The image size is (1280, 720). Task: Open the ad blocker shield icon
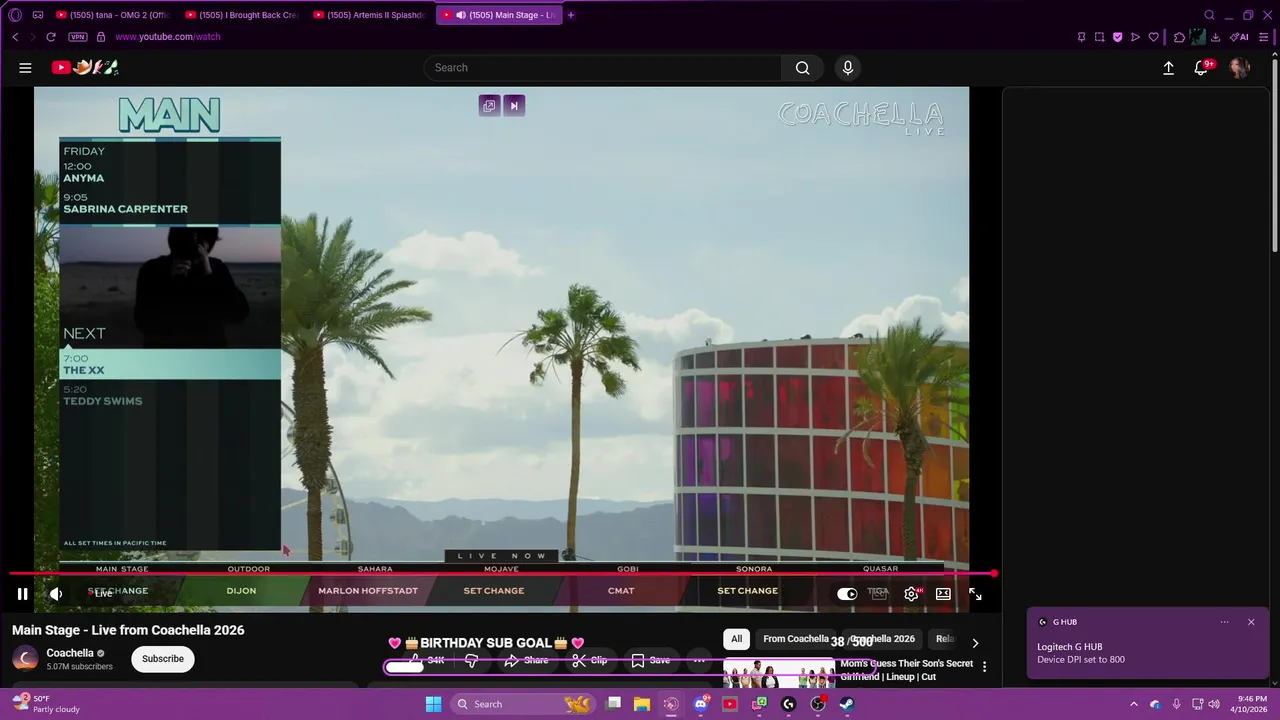[1118, 37]
